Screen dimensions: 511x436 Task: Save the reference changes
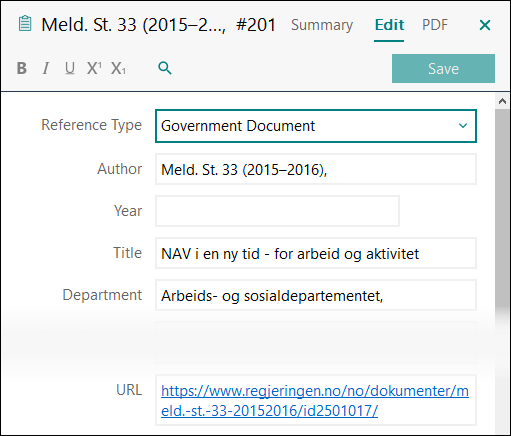coord(443,69)
